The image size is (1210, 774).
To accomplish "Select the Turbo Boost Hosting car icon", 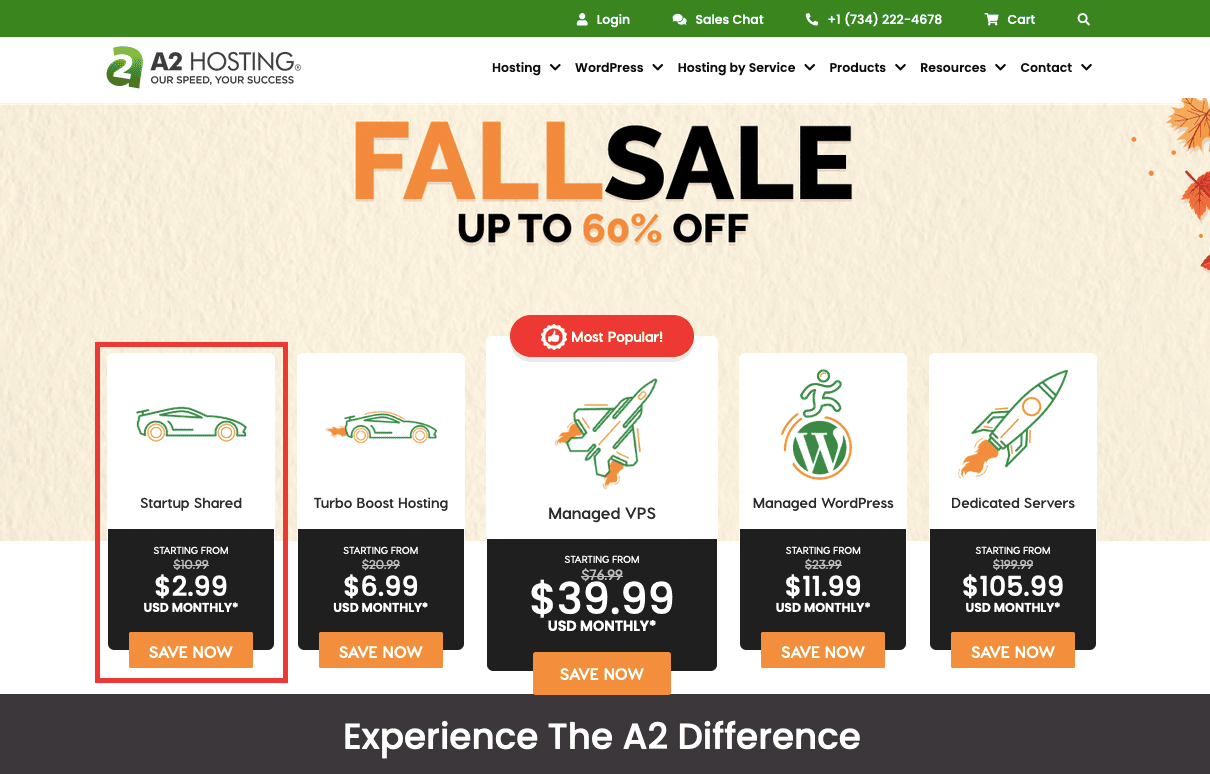I will click(381, 427).
